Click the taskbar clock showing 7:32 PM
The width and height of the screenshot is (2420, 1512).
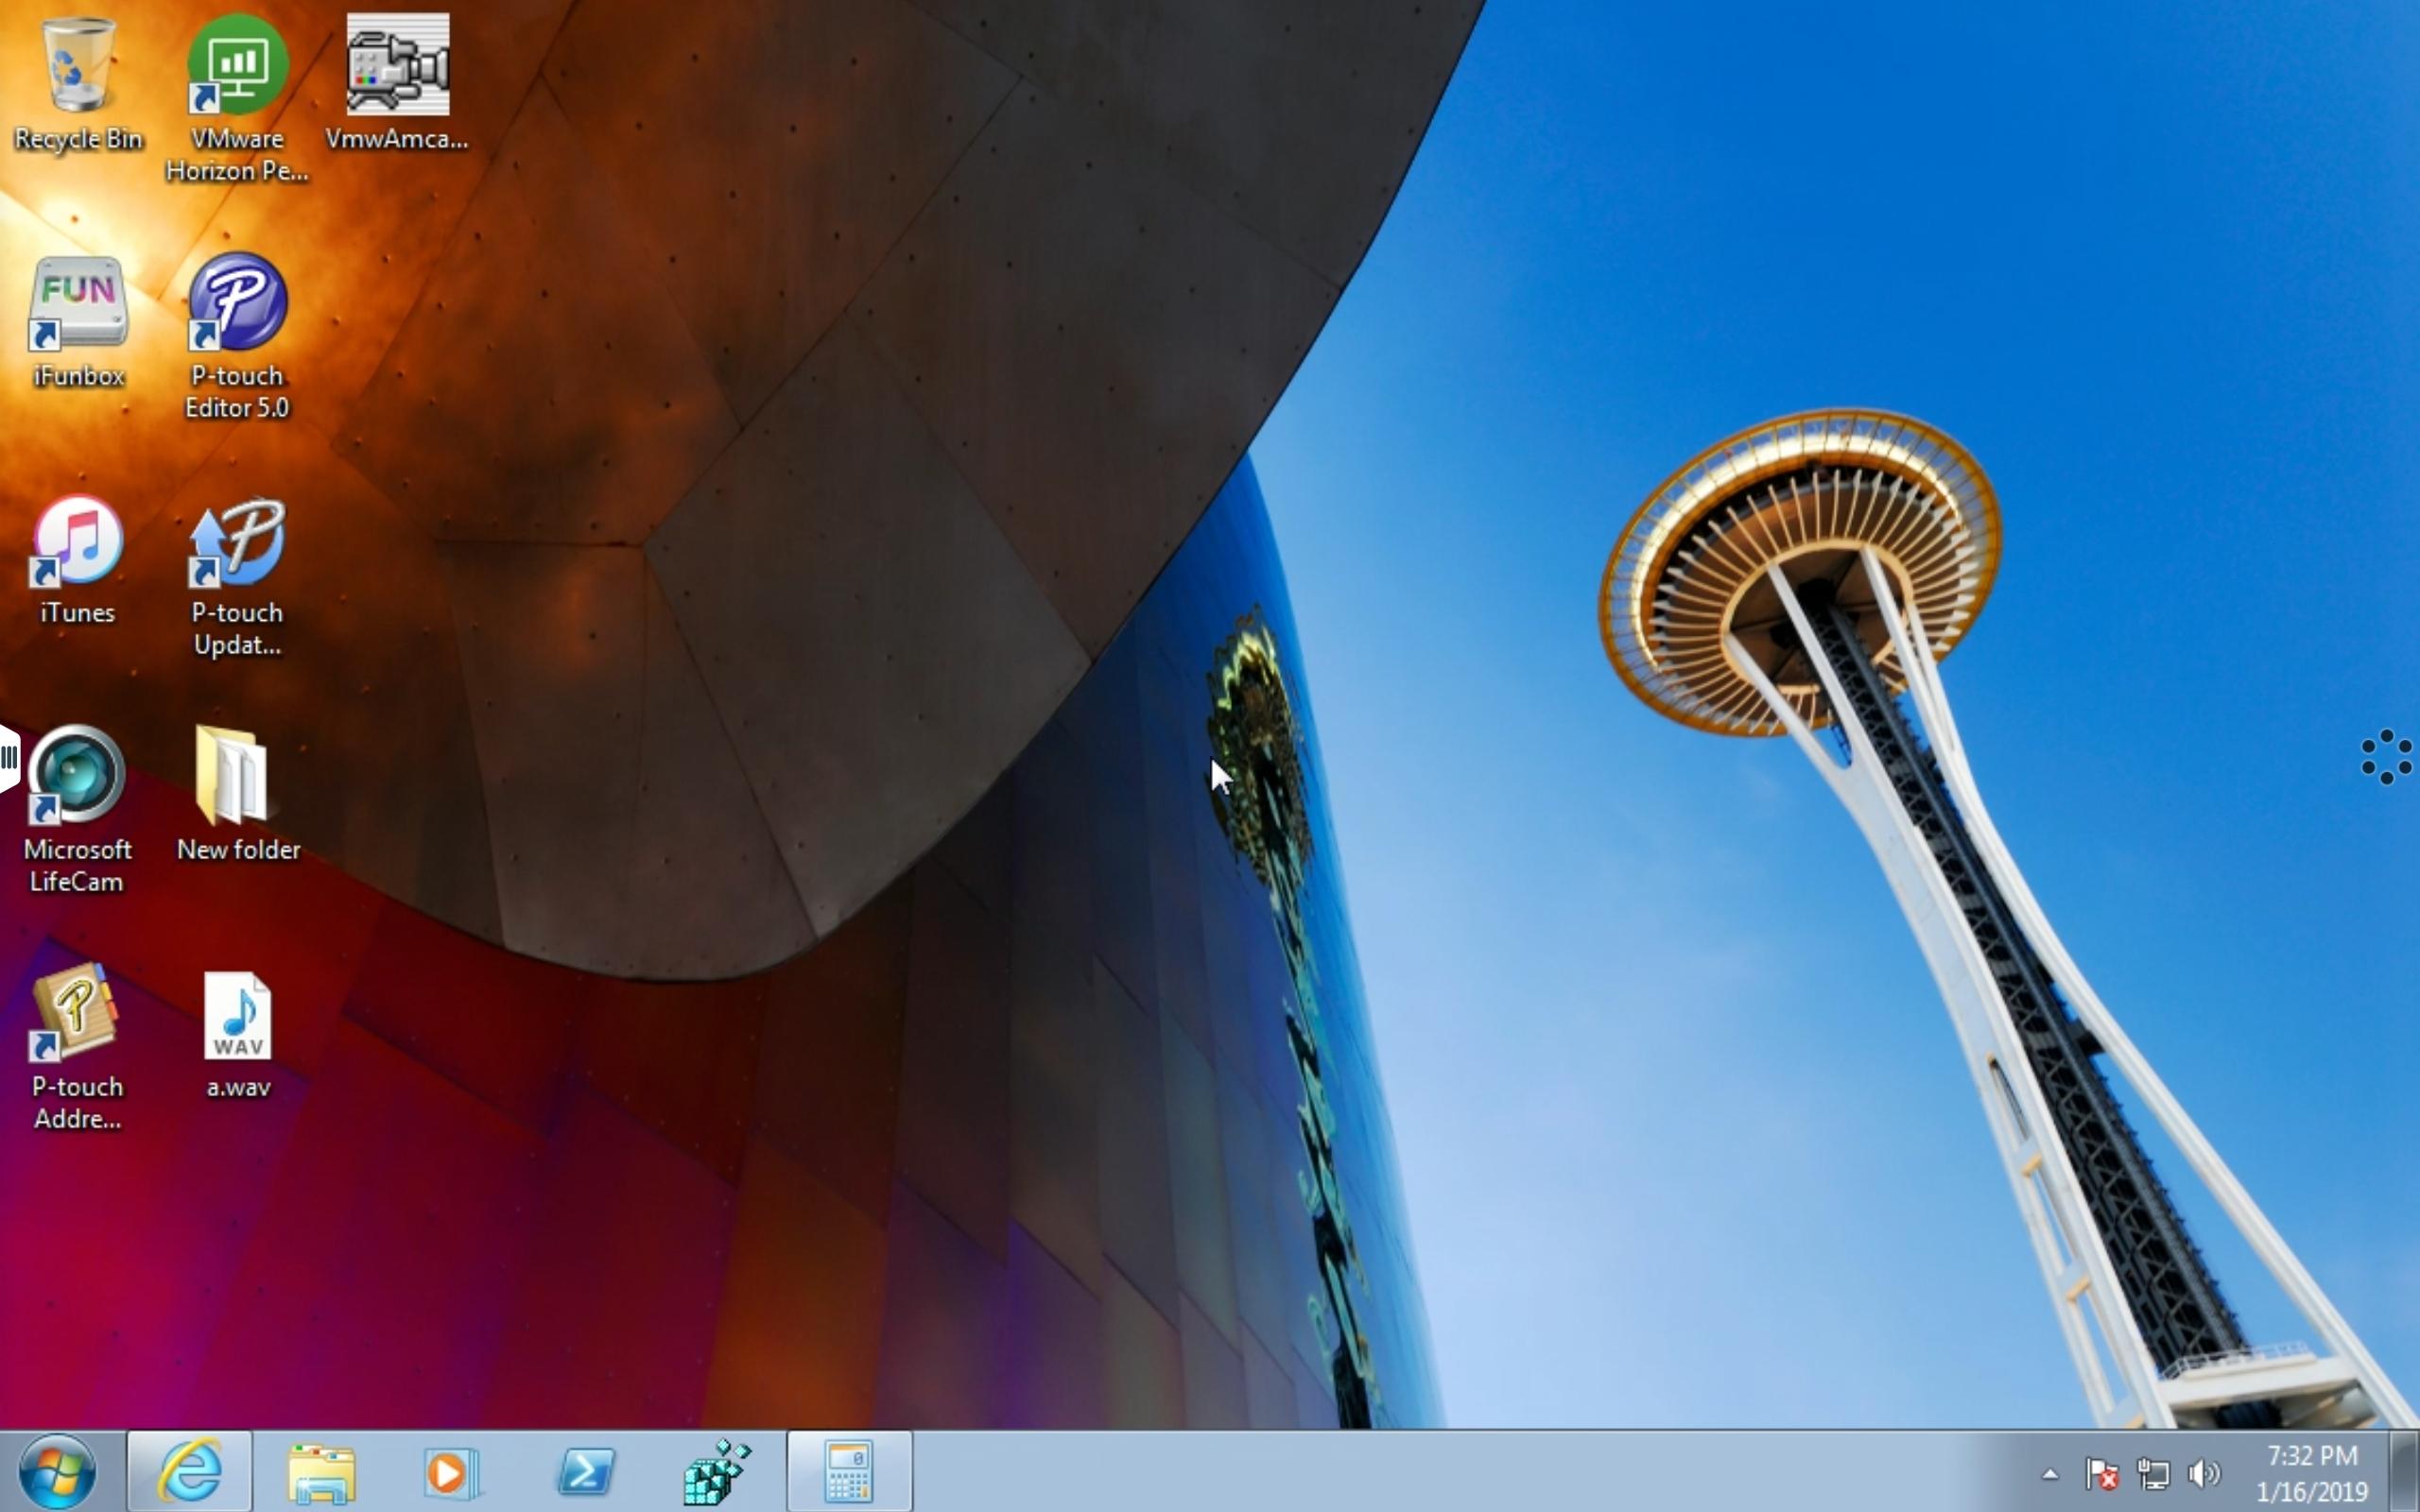2312,1473
